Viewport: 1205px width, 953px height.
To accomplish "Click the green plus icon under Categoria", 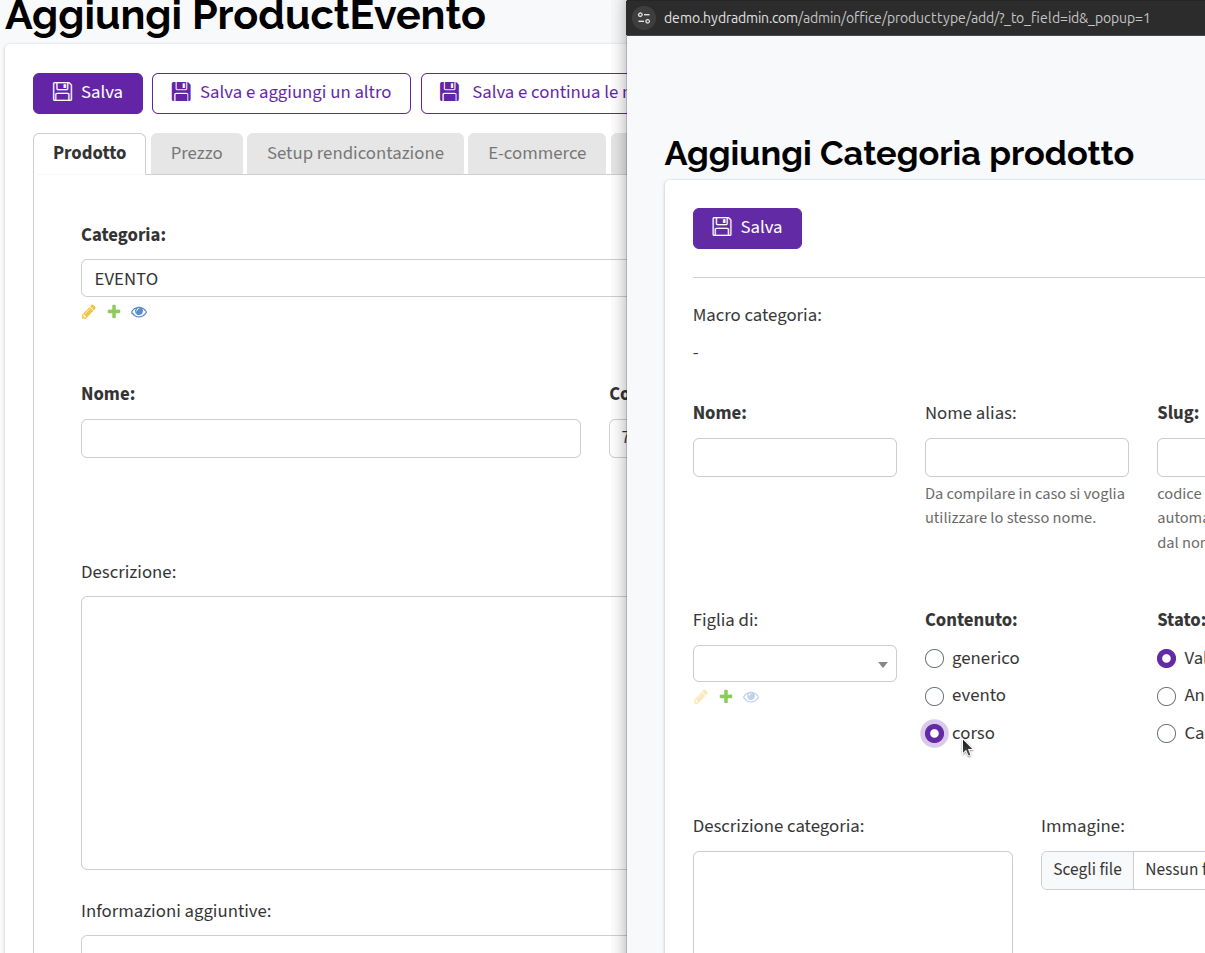I will pyautogui.click(x=114, y=312).
